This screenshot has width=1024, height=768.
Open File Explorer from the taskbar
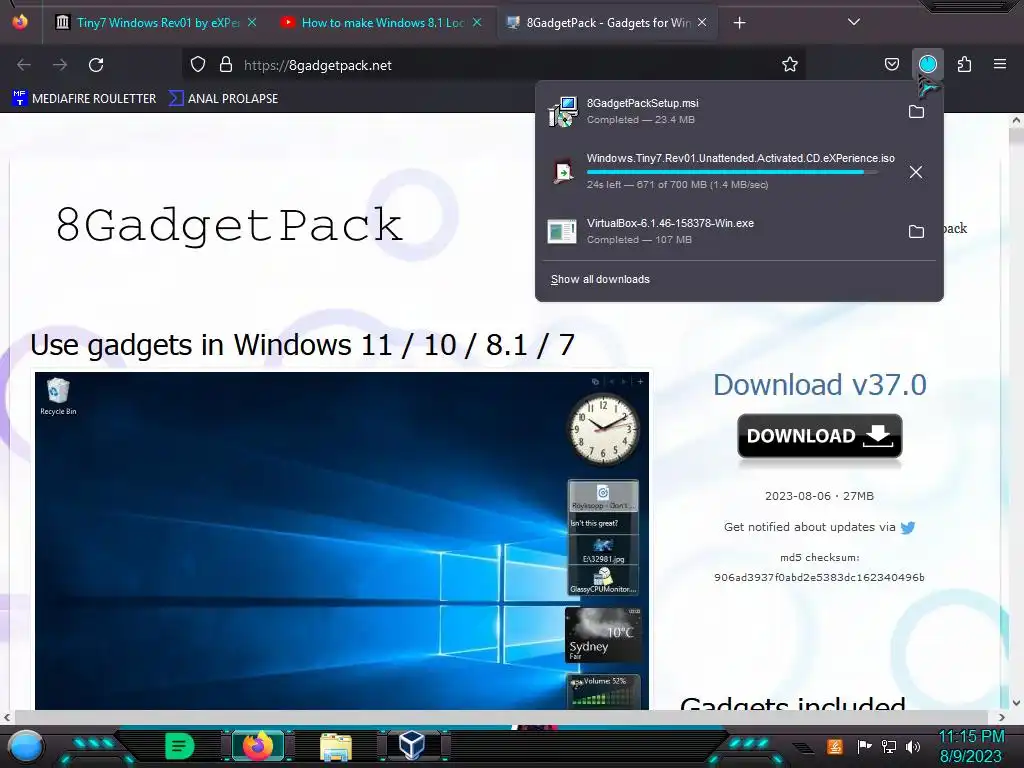coord(336,746)
